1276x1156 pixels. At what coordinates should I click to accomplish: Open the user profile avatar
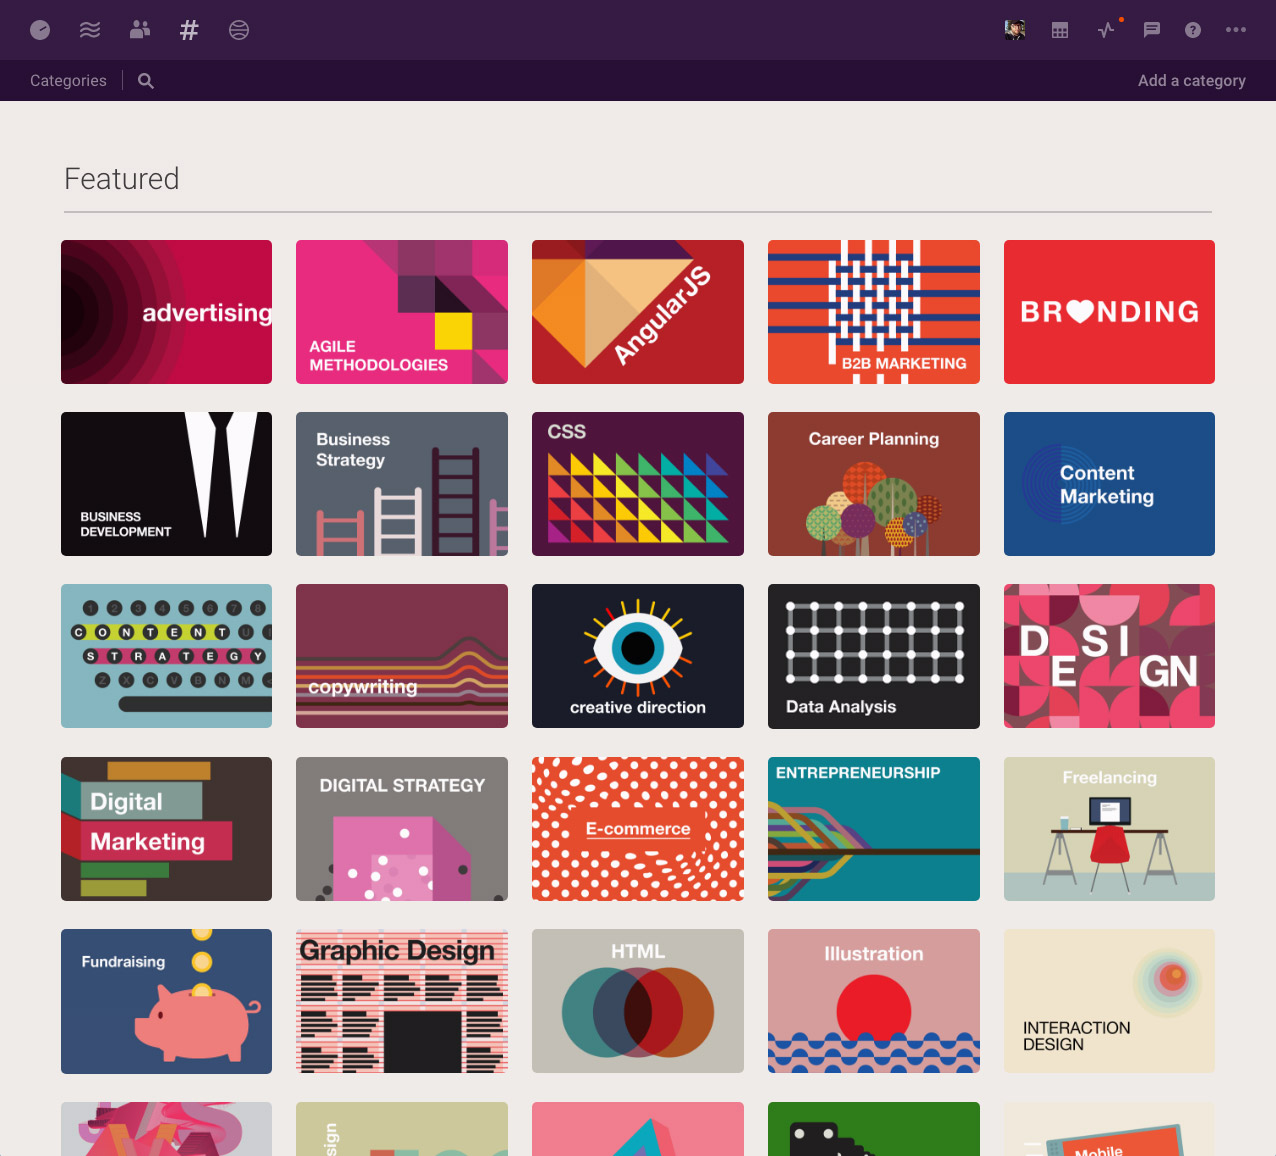pyautogui.click(x=1015, y=30)
